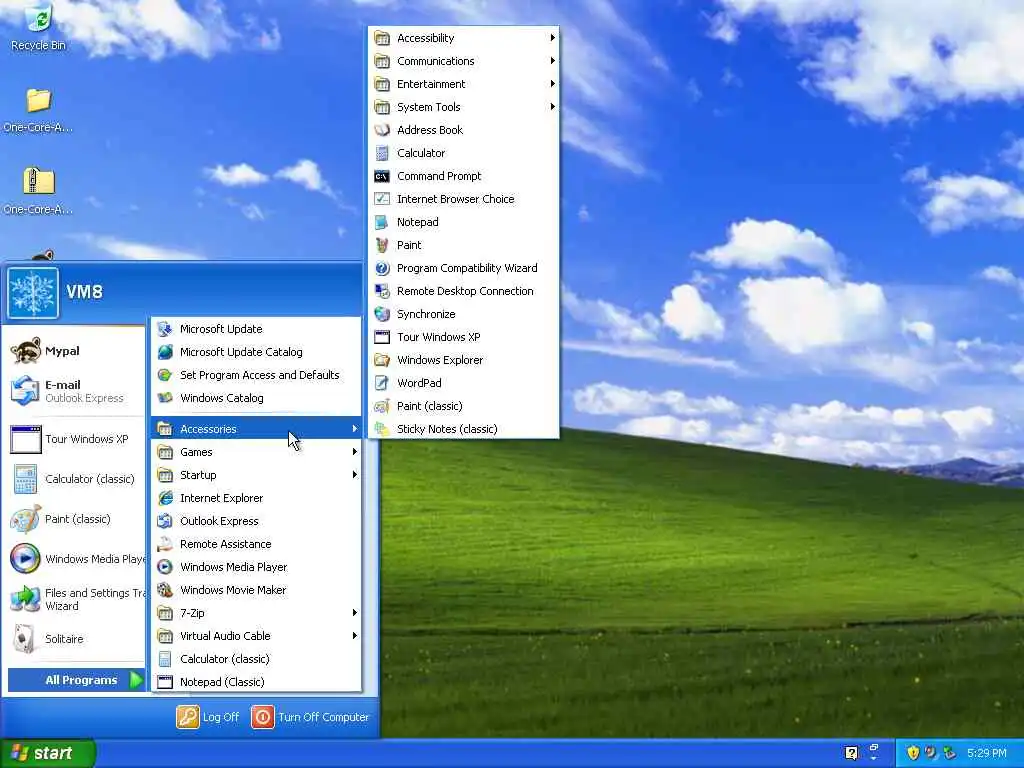Open Paint (classic) in Accessories menu
This screenshot has width=1024, height=768.
click(x=464, y=406)
